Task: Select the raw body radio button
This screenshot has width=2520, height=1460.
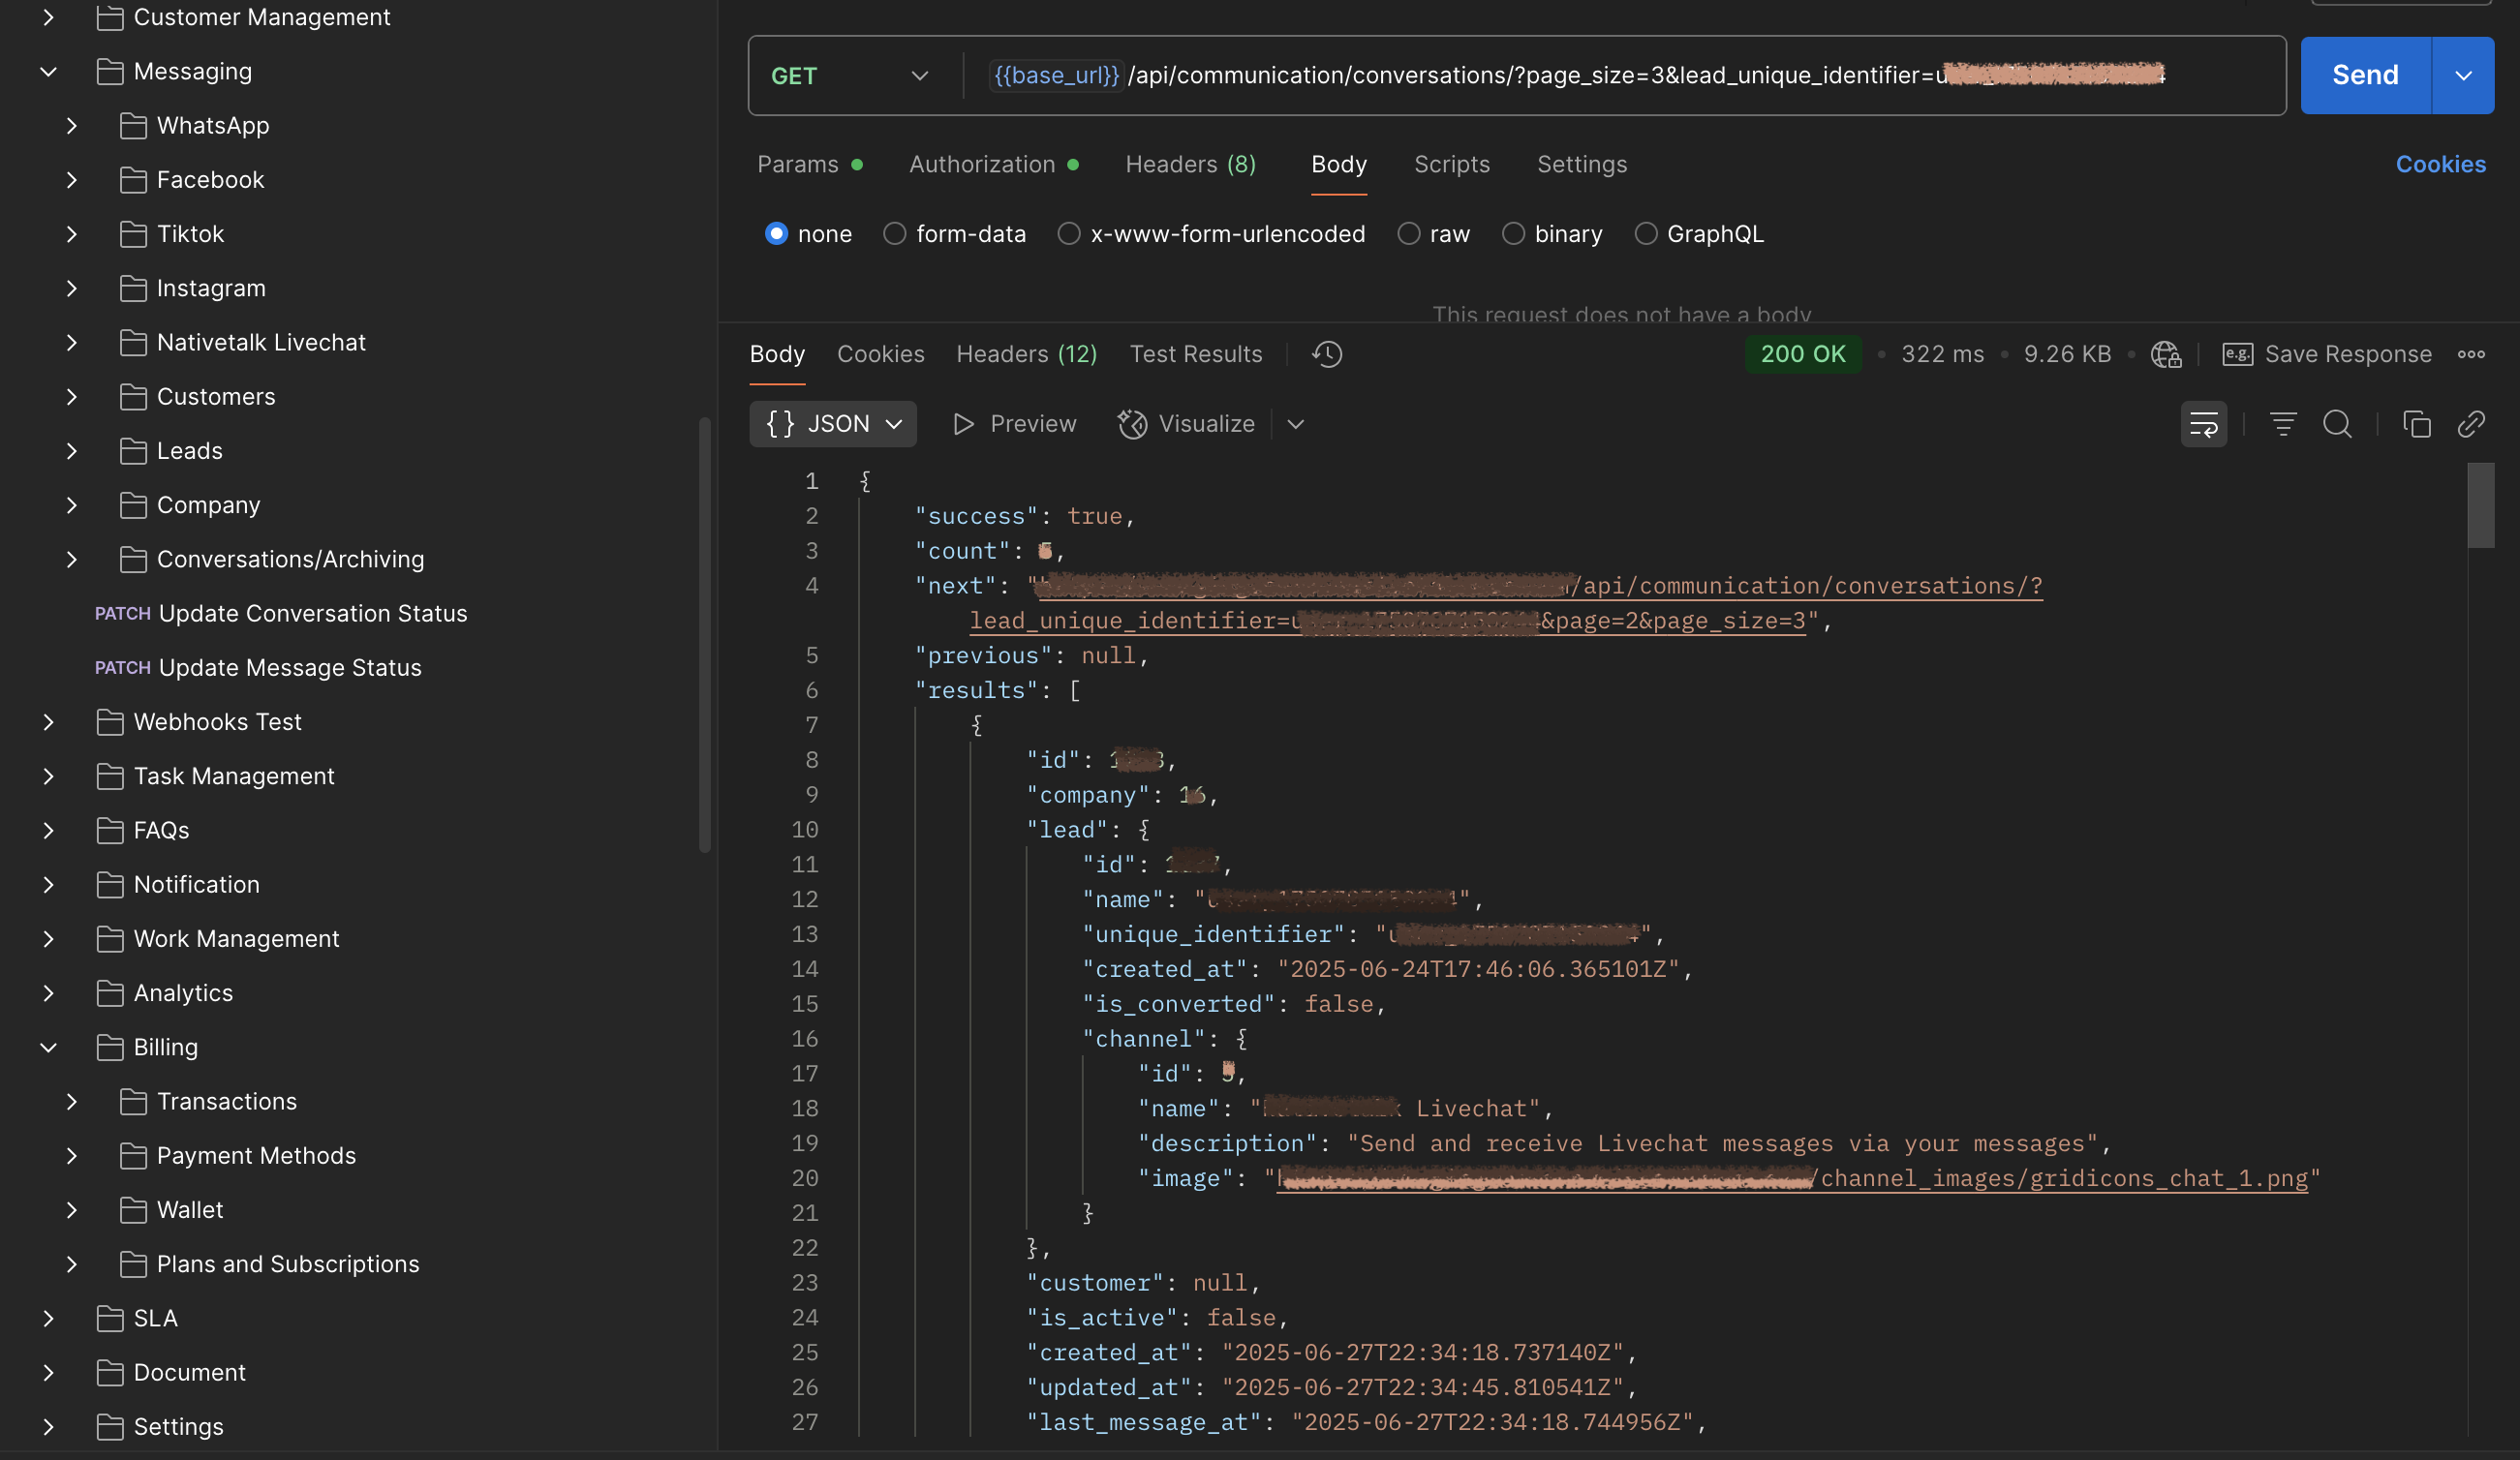Action: (1408, 234)
